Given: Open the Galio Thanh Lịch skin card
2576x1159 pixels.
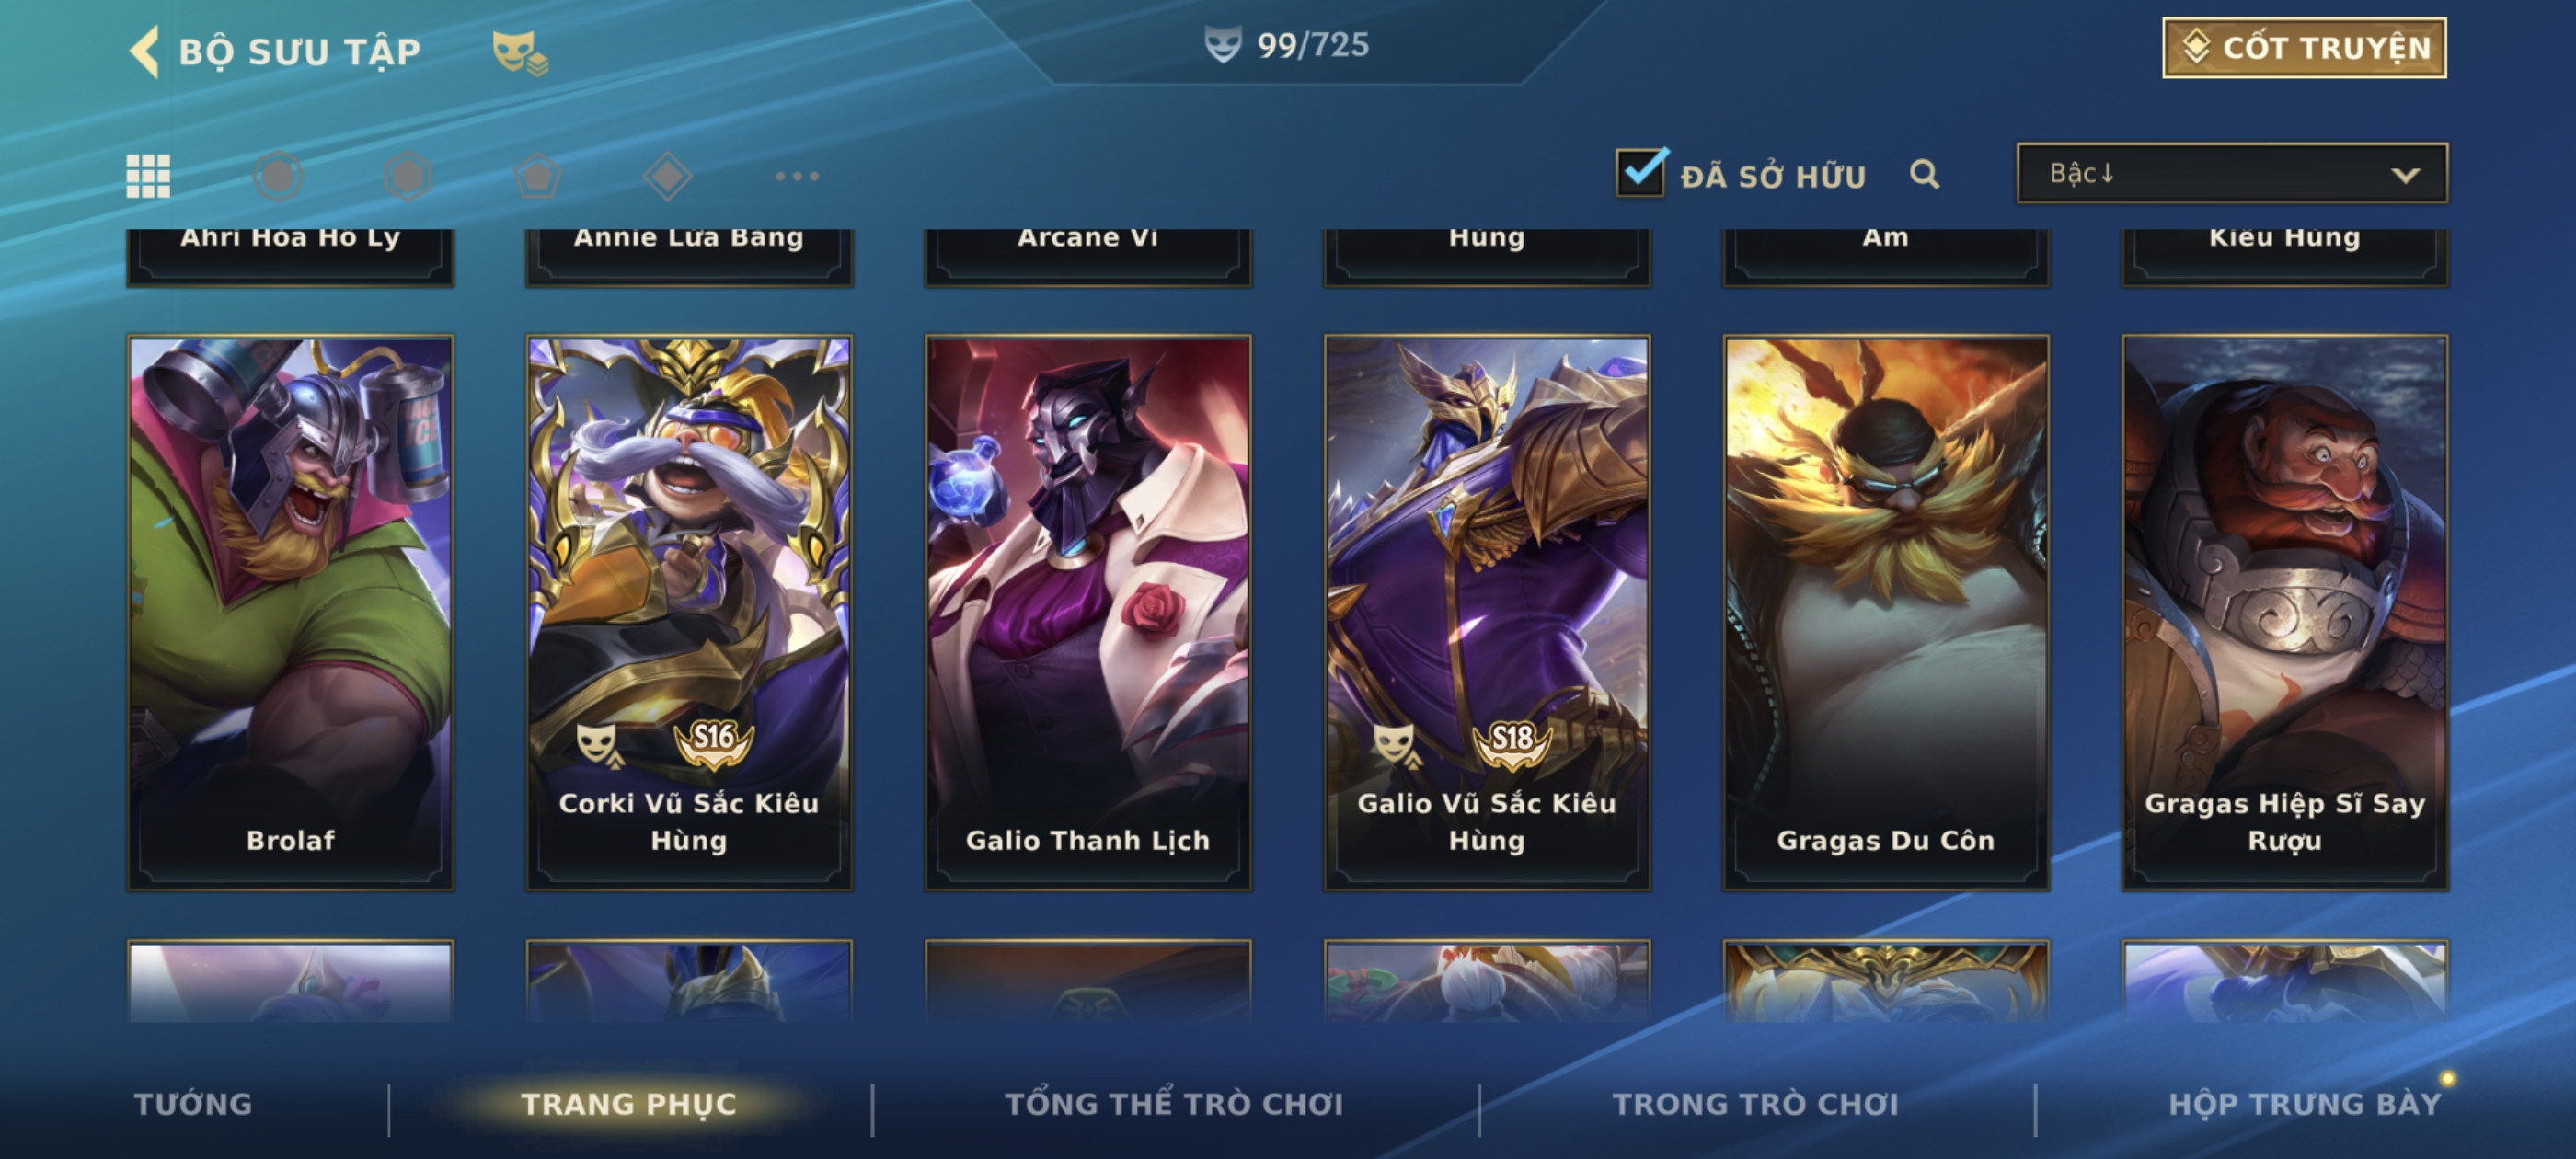Looking at the screenshot, I should click(1087, 612).
